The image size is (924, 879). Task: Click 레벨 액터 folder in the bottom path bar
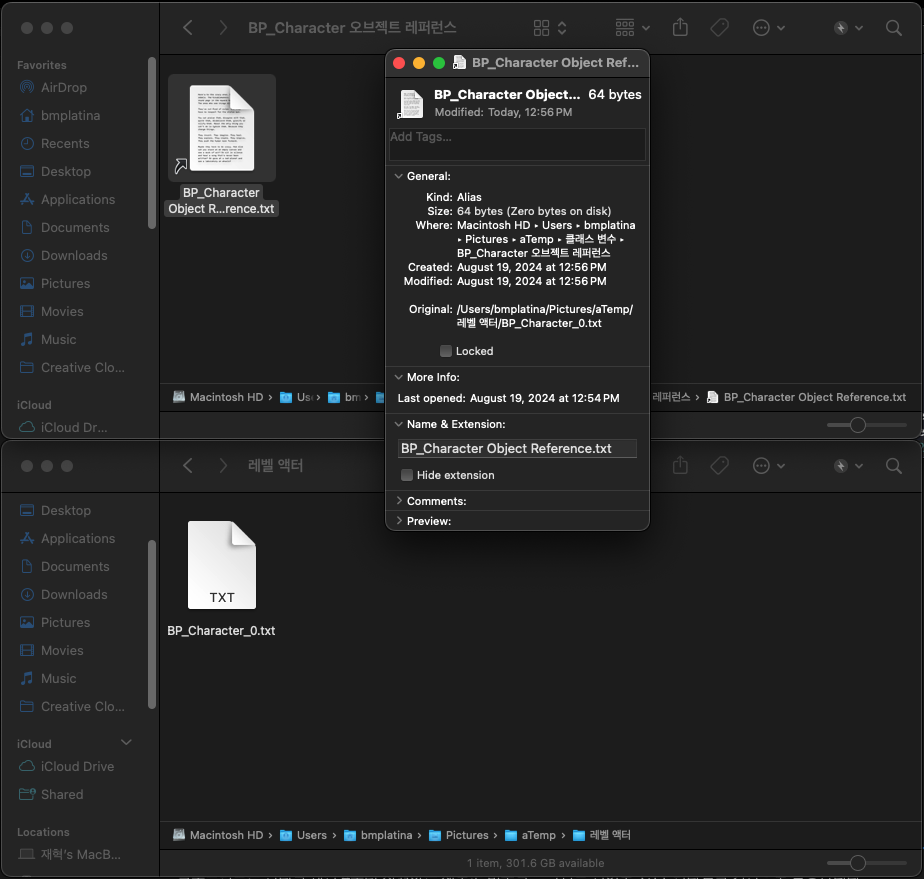pos(602,835)
